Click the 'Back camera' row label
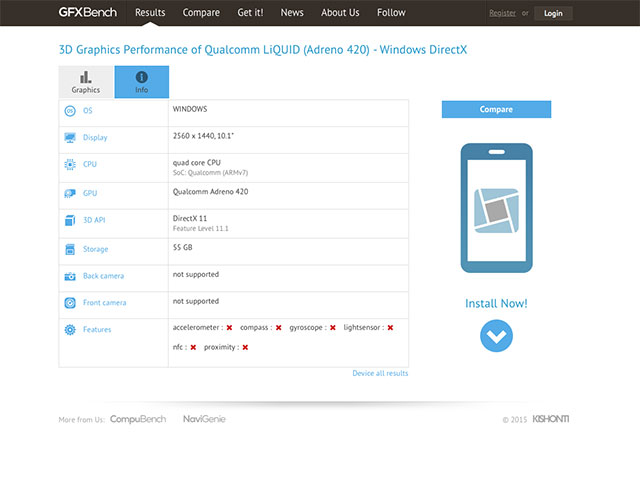Viewport: 640px width, 480px height. pyautogui.click(x=103, y=276)
